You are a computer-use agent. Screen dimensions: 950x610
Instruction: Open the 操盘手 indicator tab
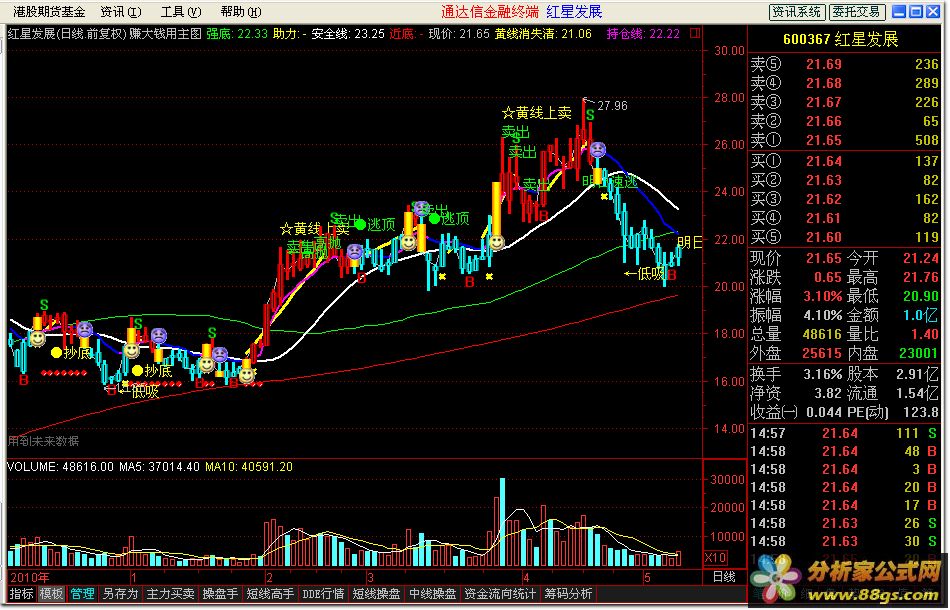click(220, 594)
